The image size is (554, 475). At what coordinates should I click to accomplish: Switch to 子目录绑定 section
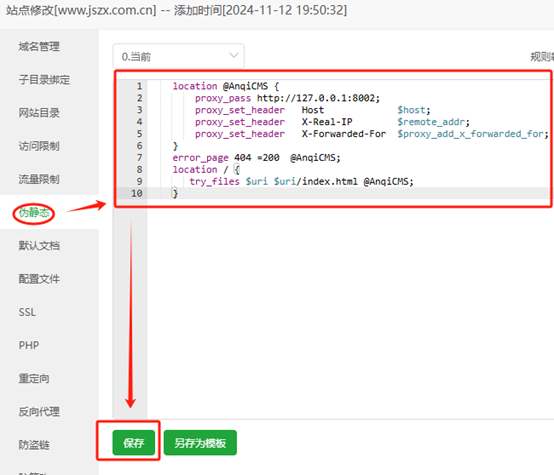[x=44, y=80]
